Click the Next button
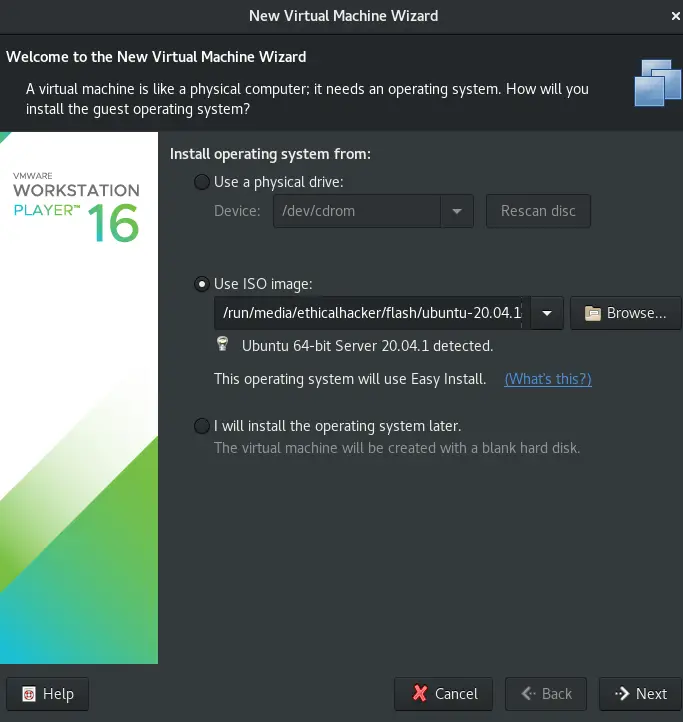 [641, 693]
